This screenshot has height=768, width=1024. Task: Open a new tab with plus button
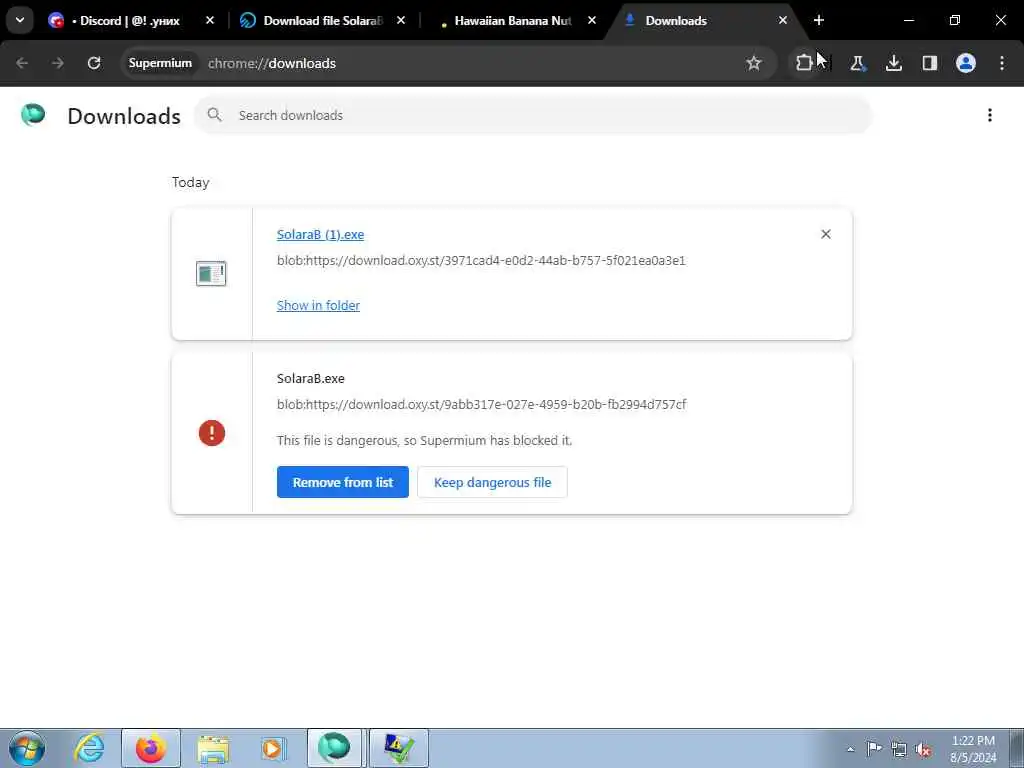tap(819, 21)
